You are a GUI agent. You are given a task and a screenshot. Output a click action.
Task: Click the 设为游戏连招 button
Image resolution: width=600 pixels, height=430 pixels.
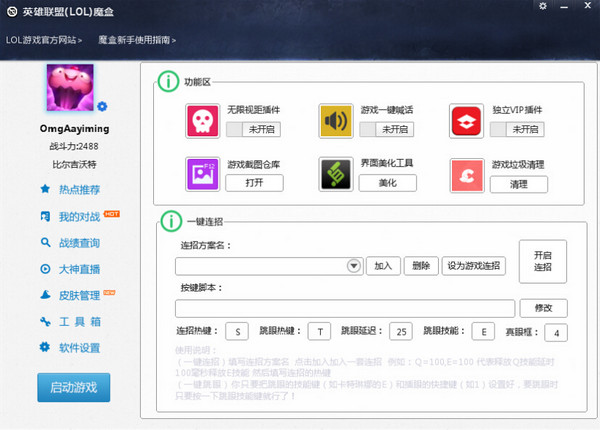click(474, 266)
